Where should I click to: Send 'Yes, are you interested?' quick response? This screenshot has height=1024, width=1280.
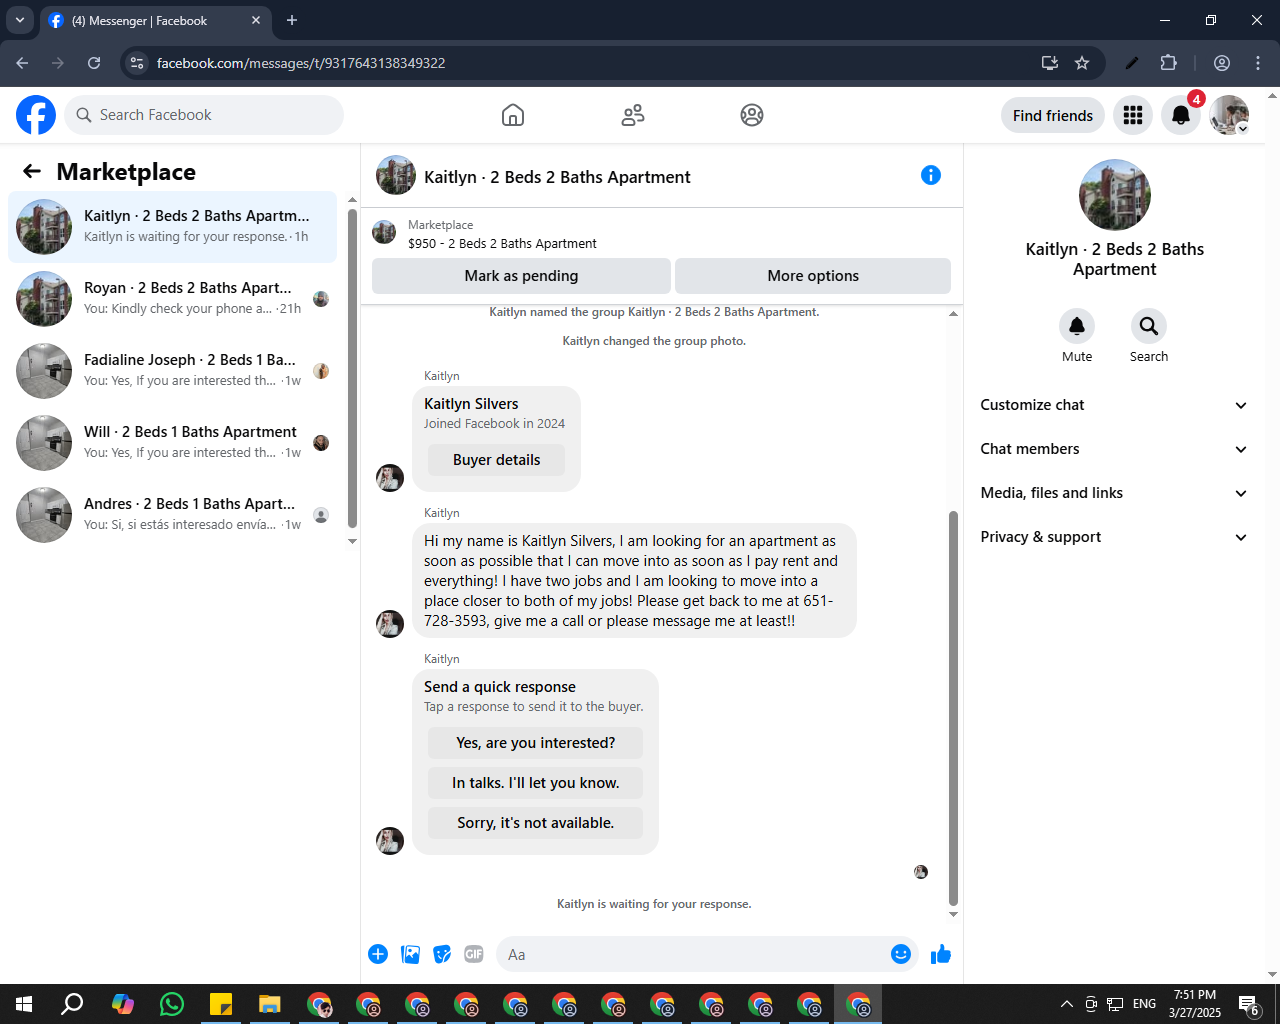coord(535,743)
